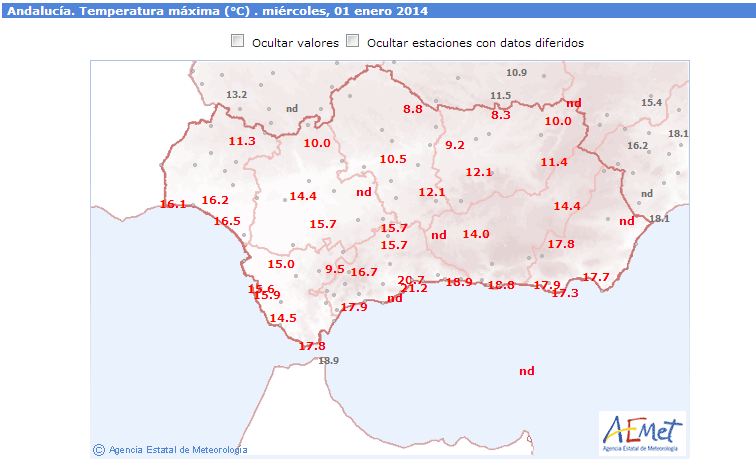Click the 8.8 station value in the north

pos(413,109)
